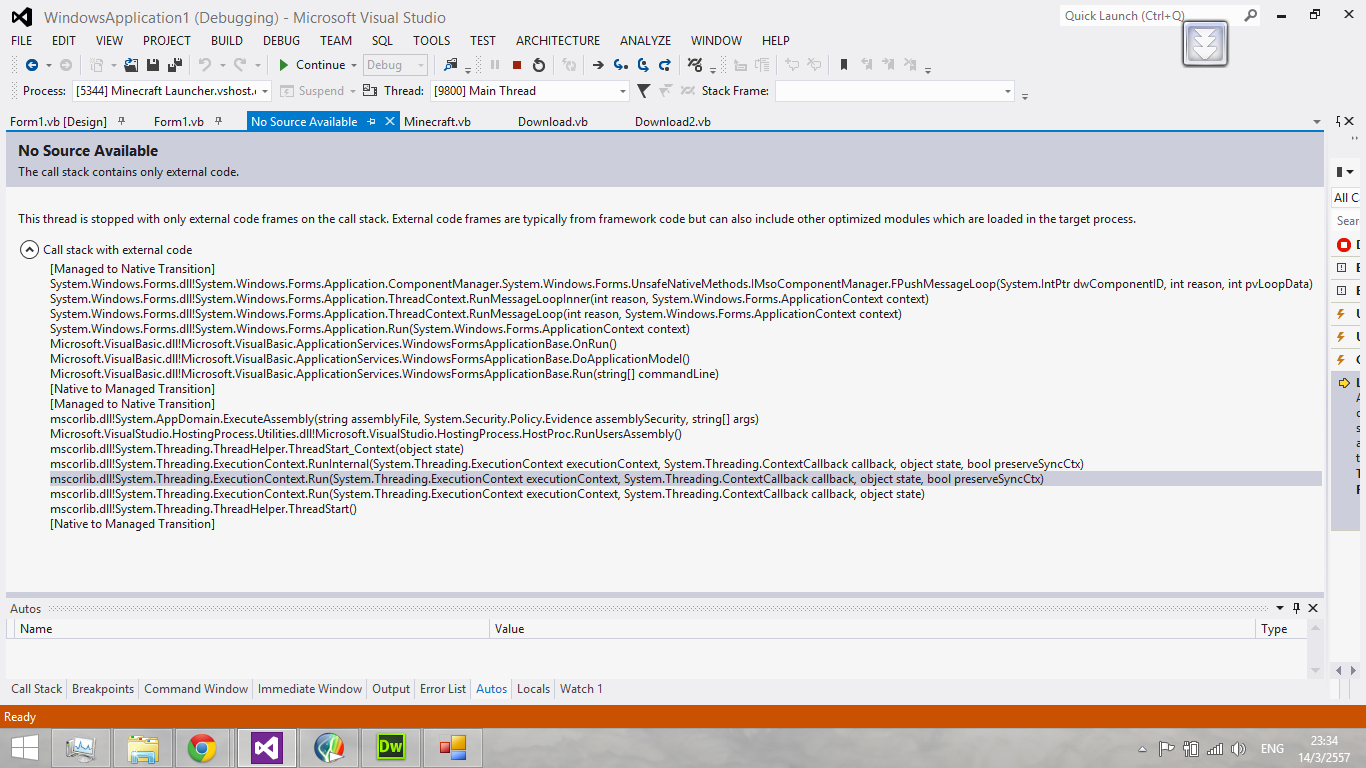The image size is (1366, 768).
Task: Expand the Thread selection dropdown
Action: 622,91
